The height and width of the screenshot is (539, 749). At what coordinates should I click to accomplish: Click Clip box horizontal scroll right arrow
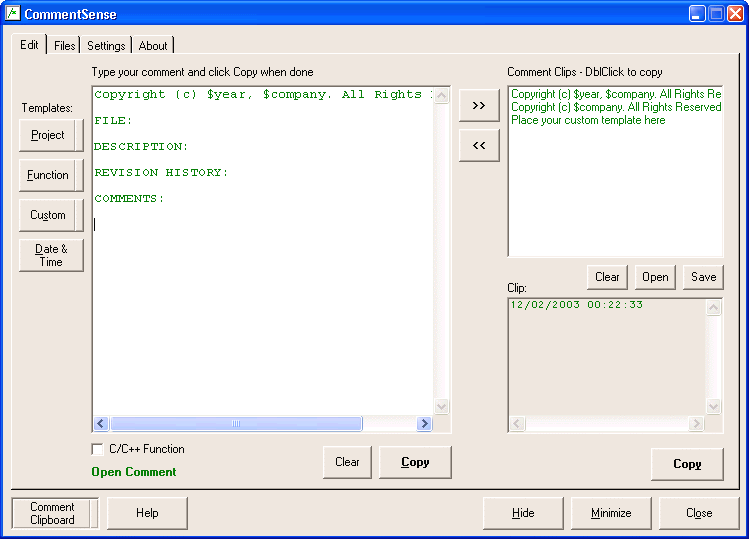point(696,423)
